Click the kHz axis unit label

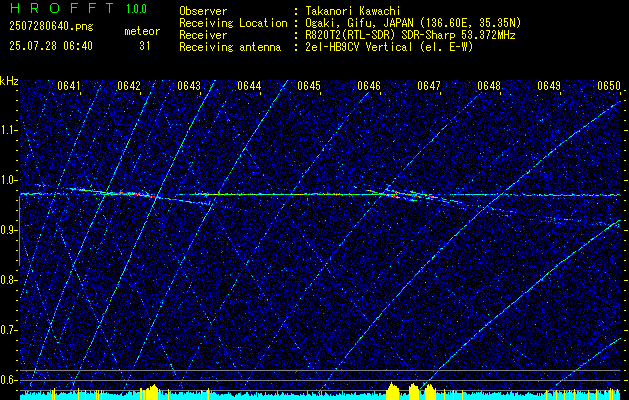(x=9, y=81)
